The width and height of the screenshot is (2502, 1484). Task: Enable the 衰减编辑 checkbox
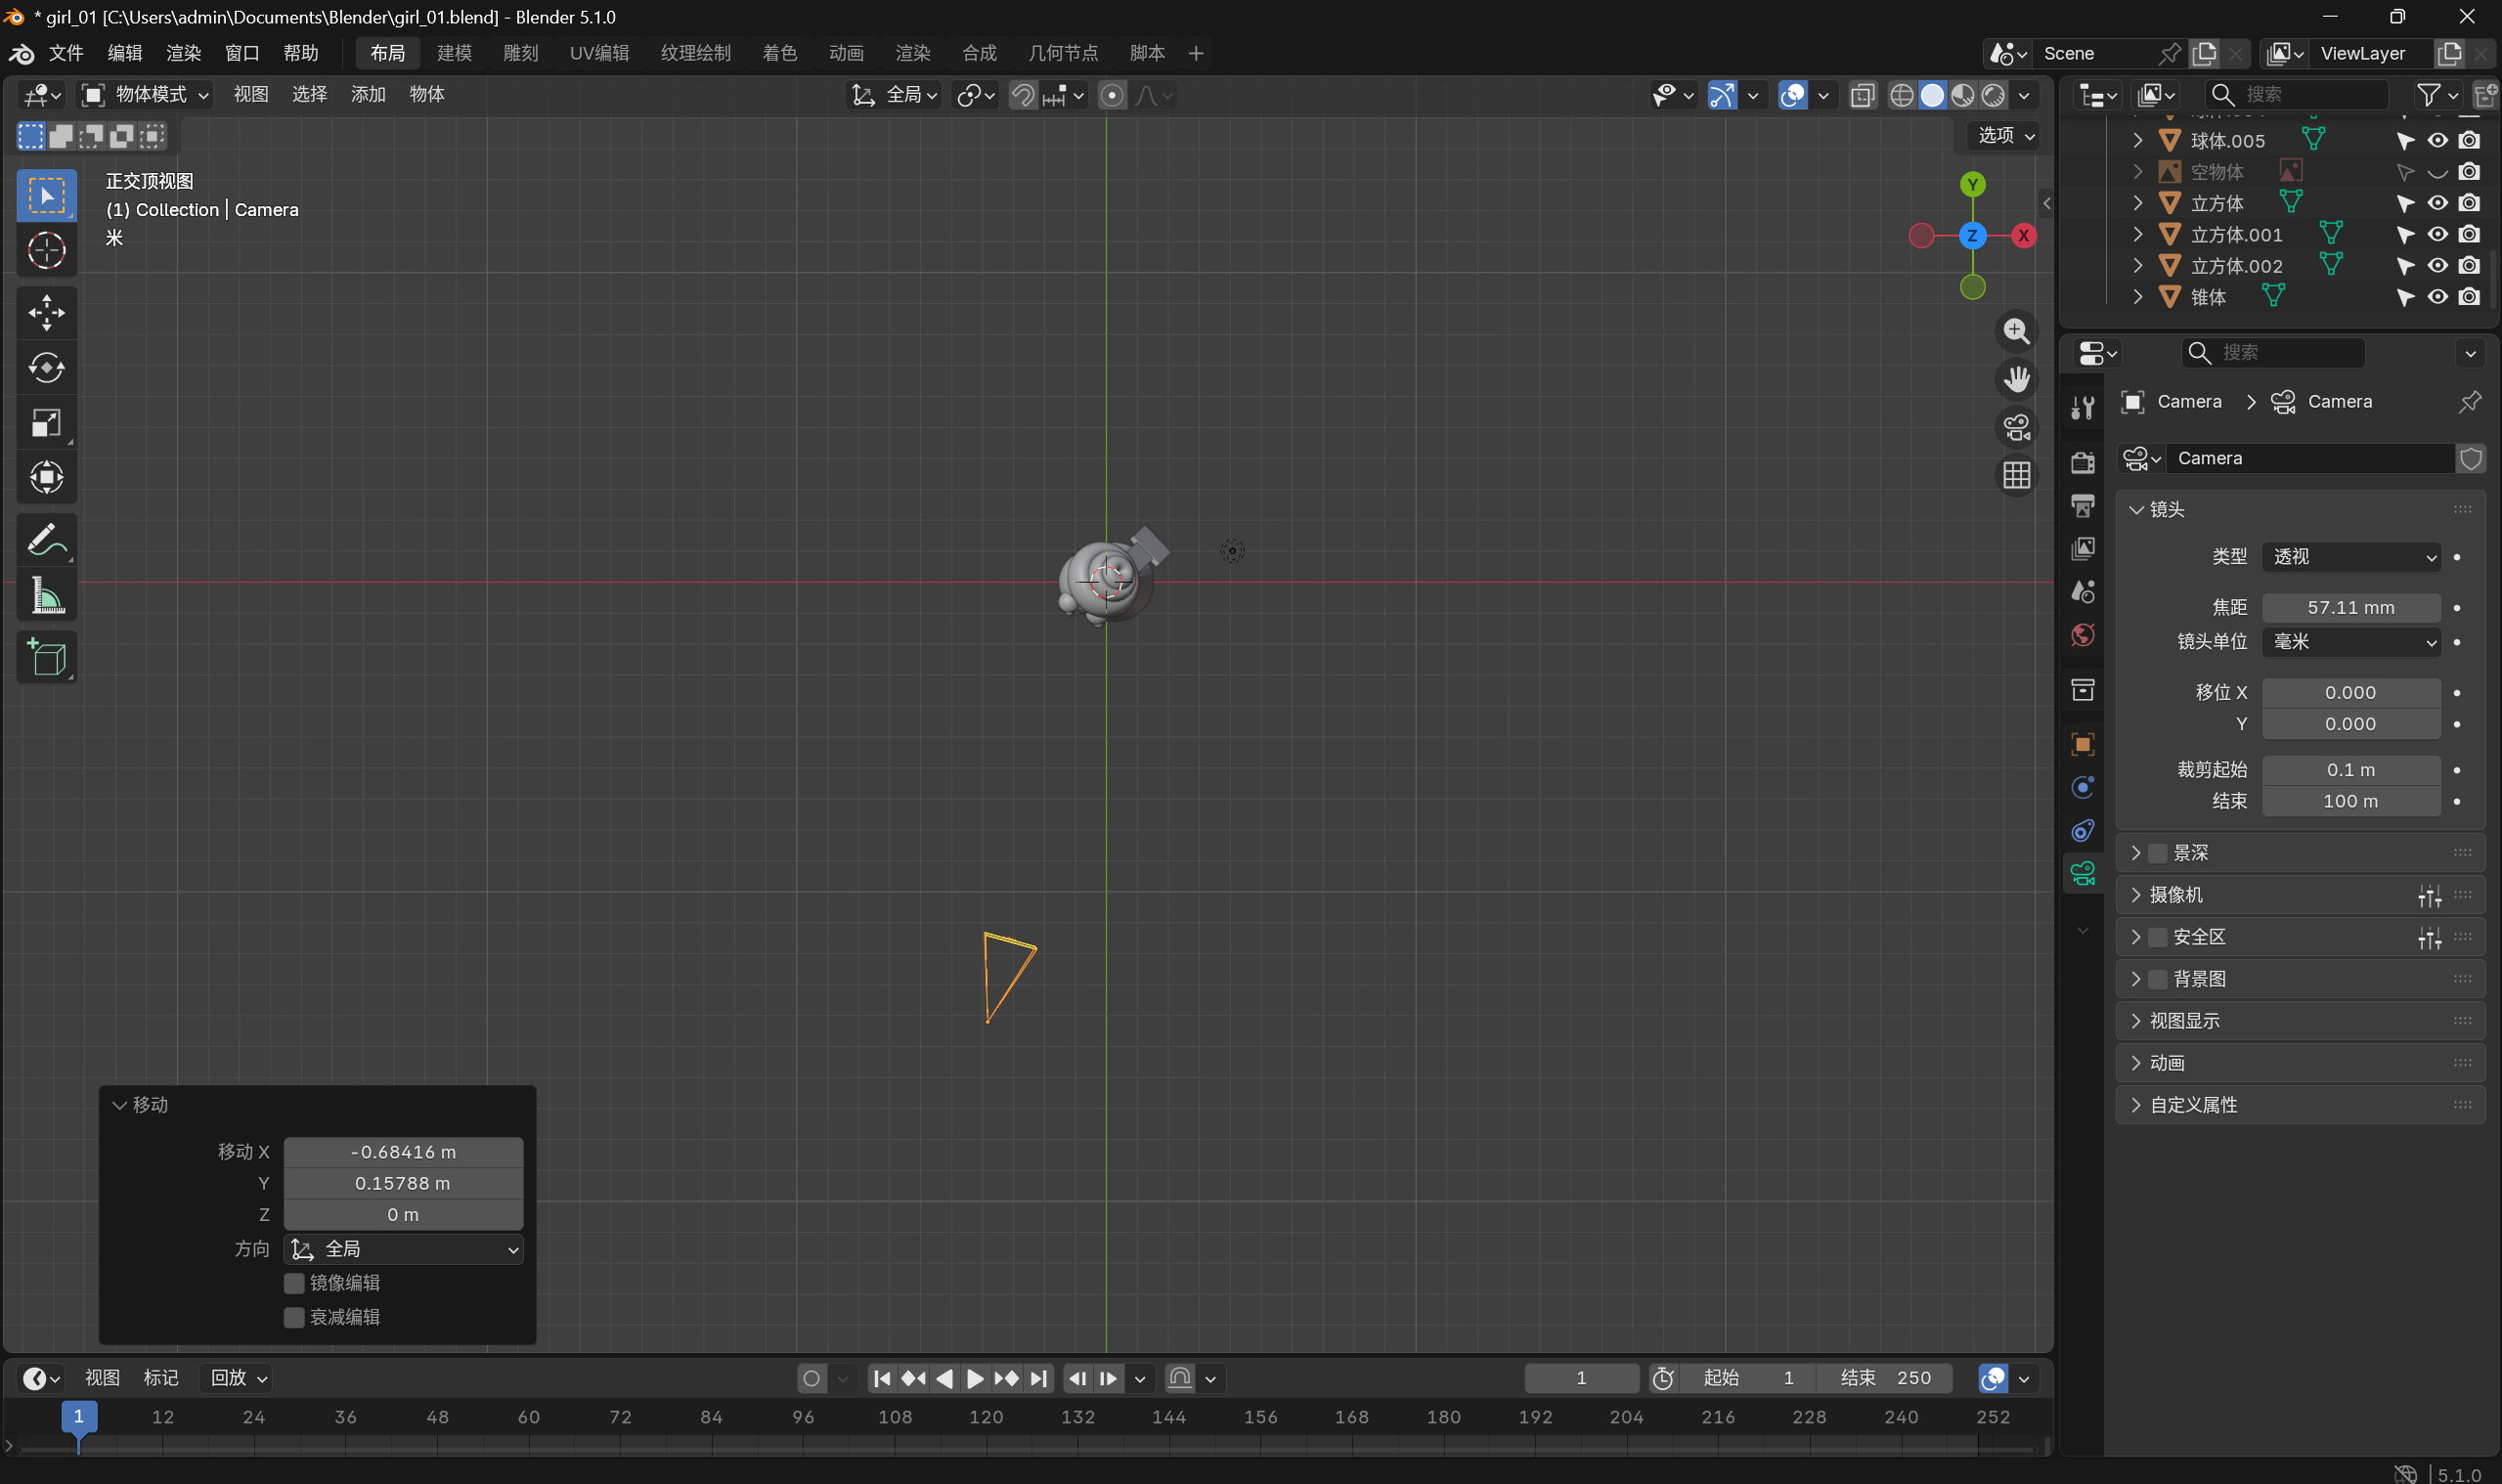click(294, 1317)
